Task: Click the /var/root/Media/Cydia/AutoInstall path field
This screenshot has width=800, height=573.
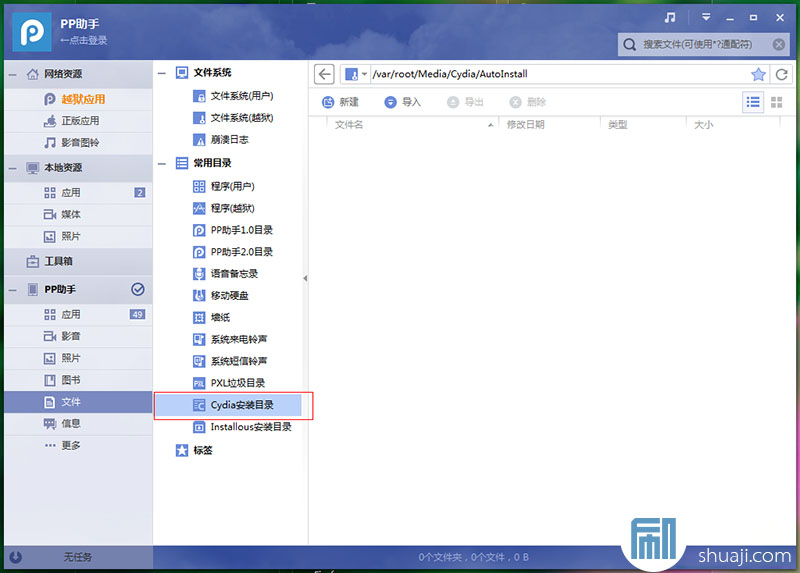Action: [x=559, y=74]
